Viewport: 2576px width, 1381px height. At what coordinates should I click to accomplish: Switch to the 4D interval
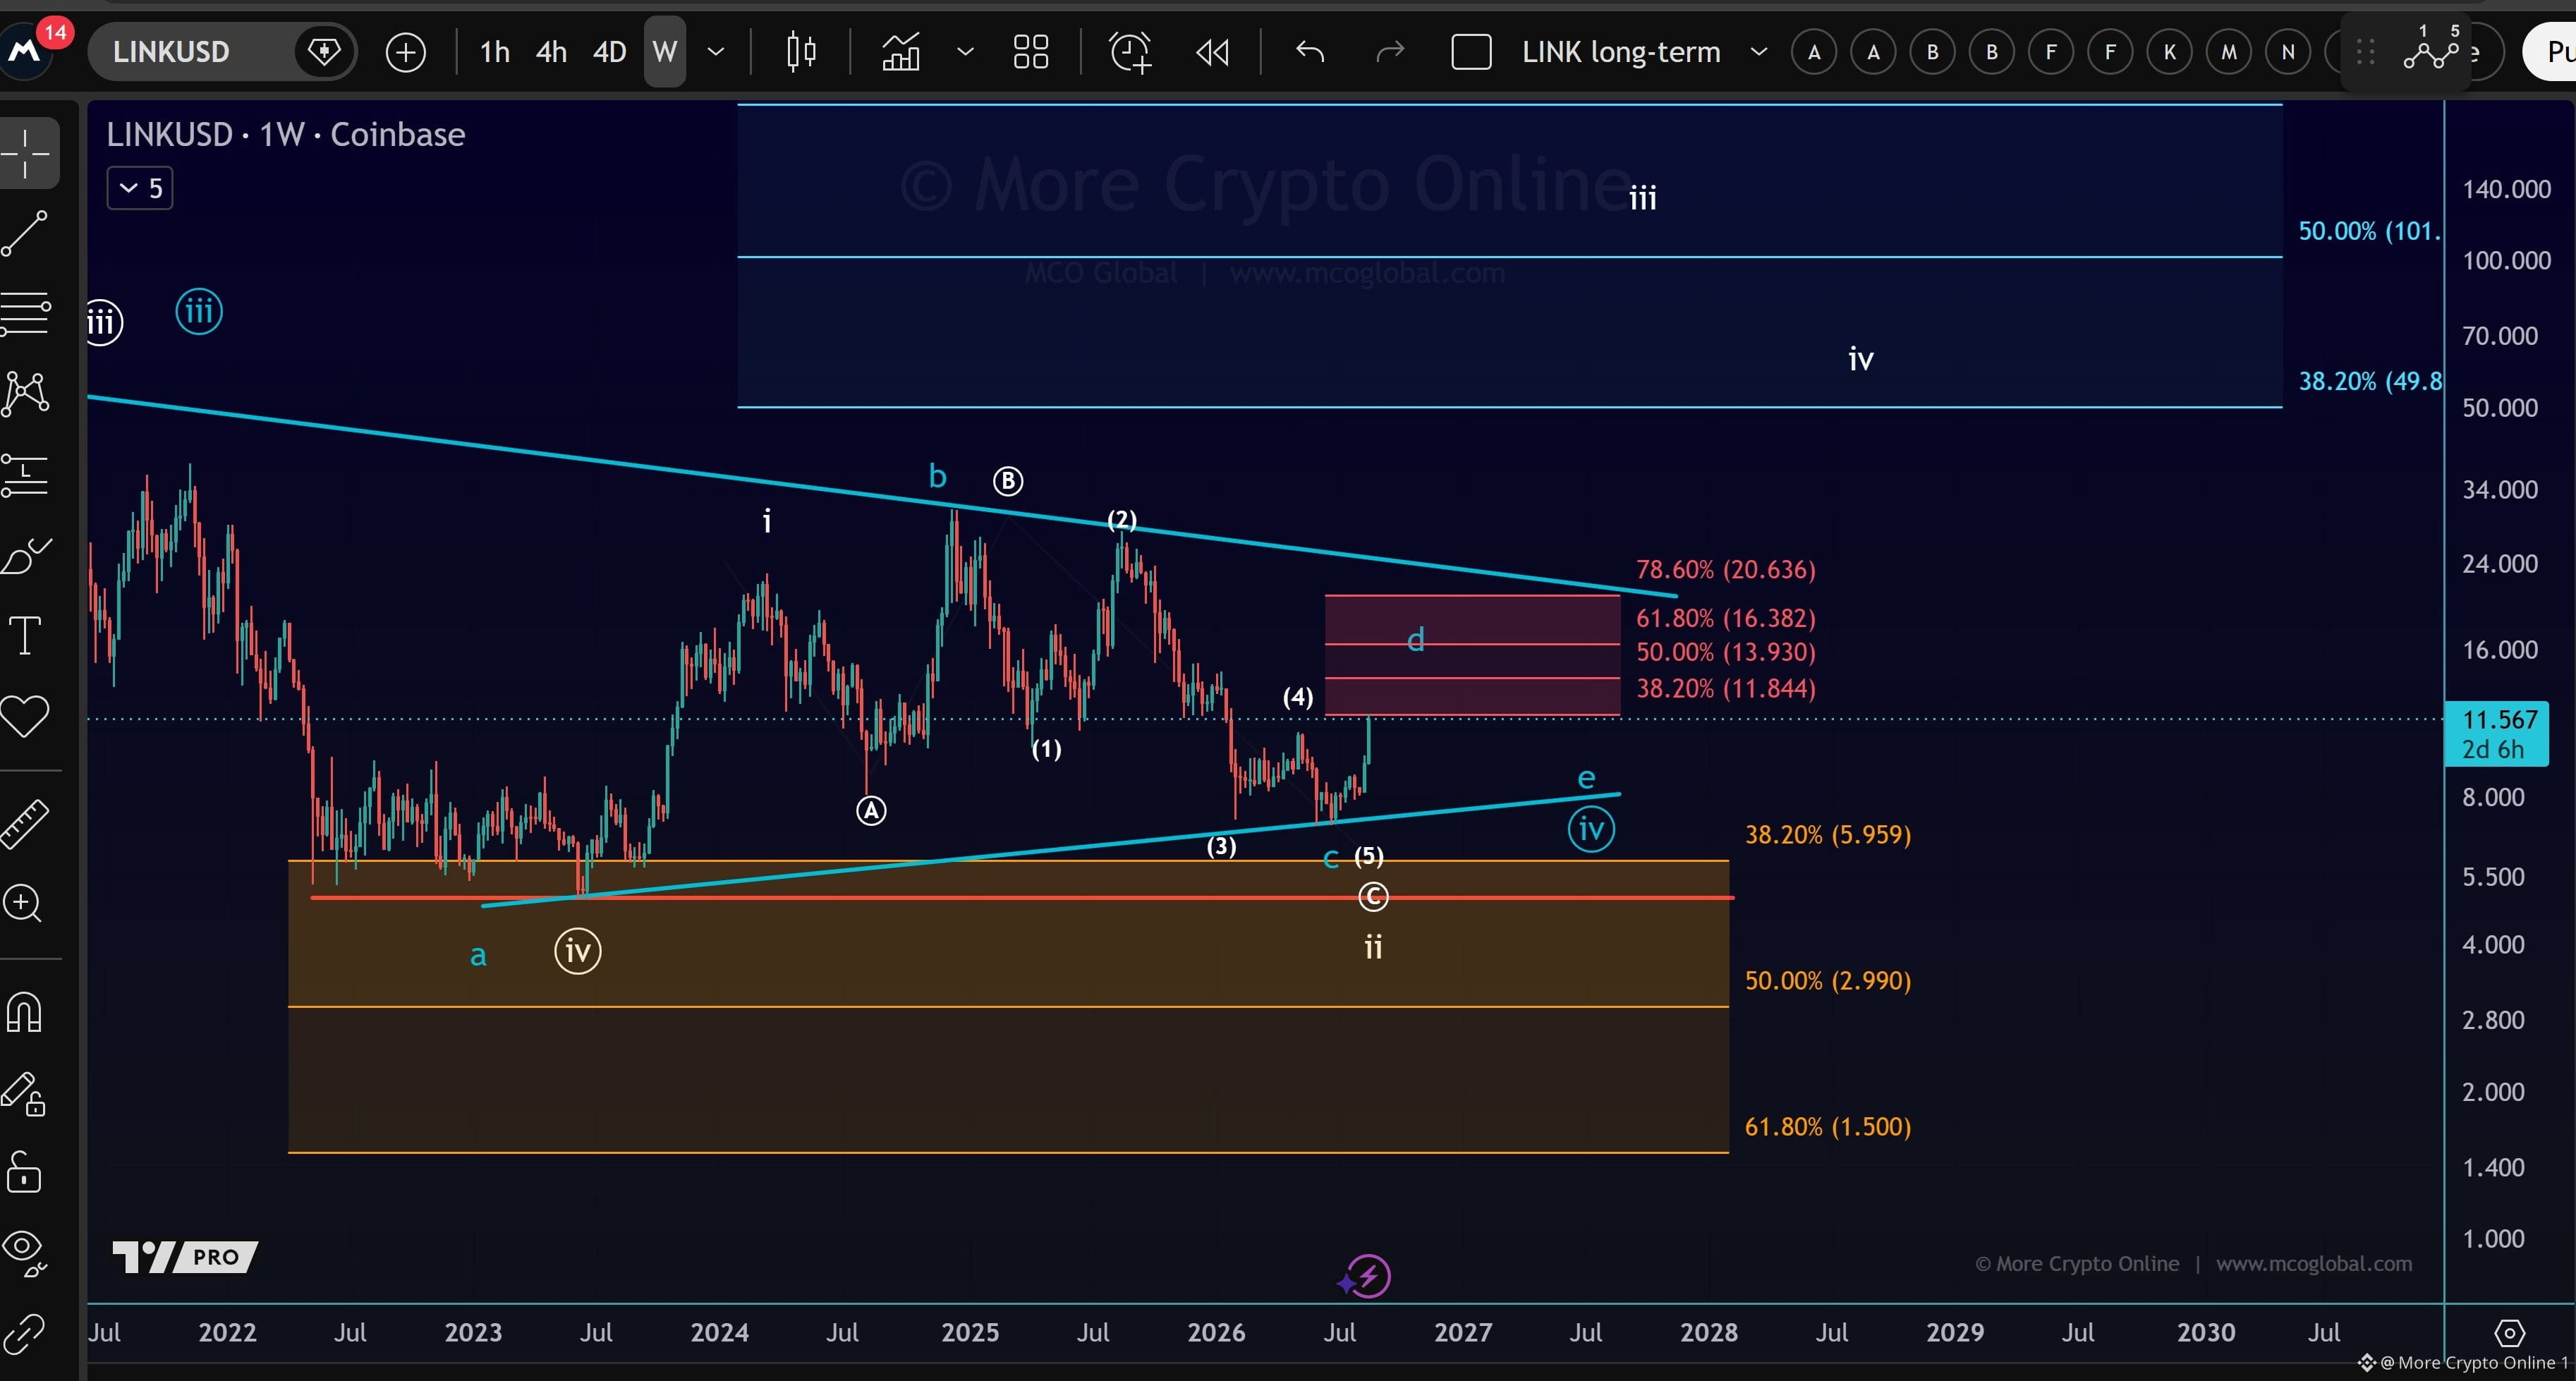coord(609,52)
